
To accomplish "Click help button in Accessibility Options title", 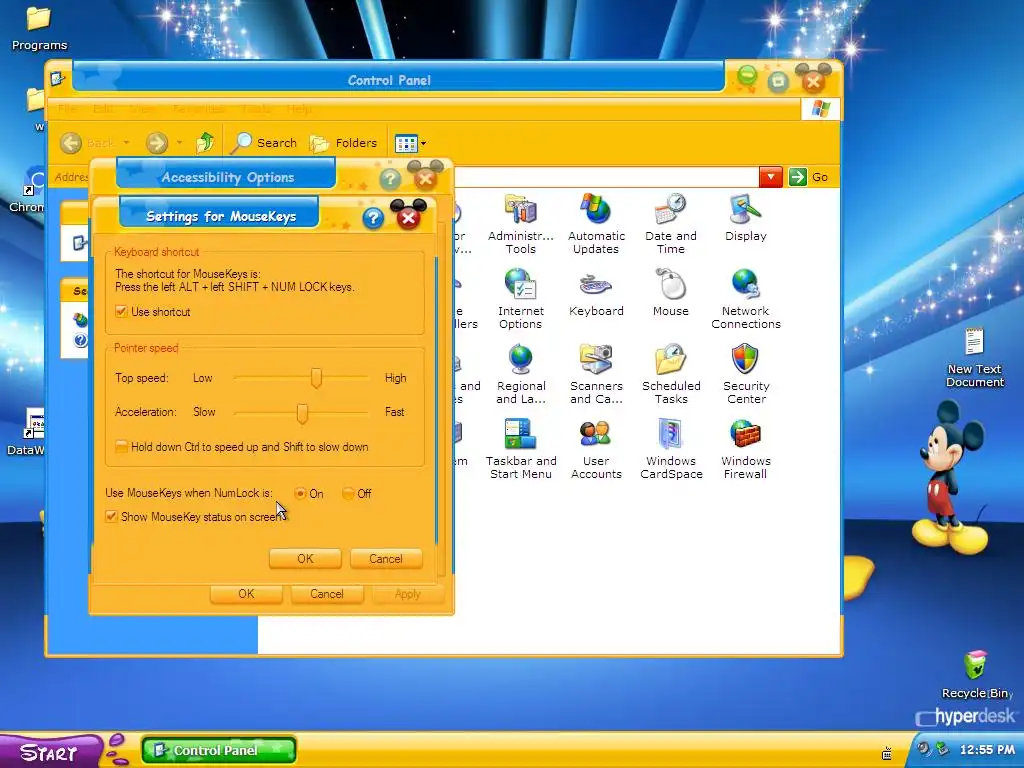I will (390, 178).
